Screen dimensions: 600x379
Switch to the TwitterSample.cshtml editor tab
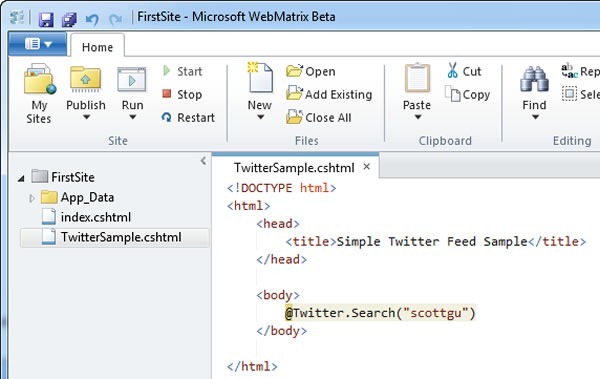point(294,168)
